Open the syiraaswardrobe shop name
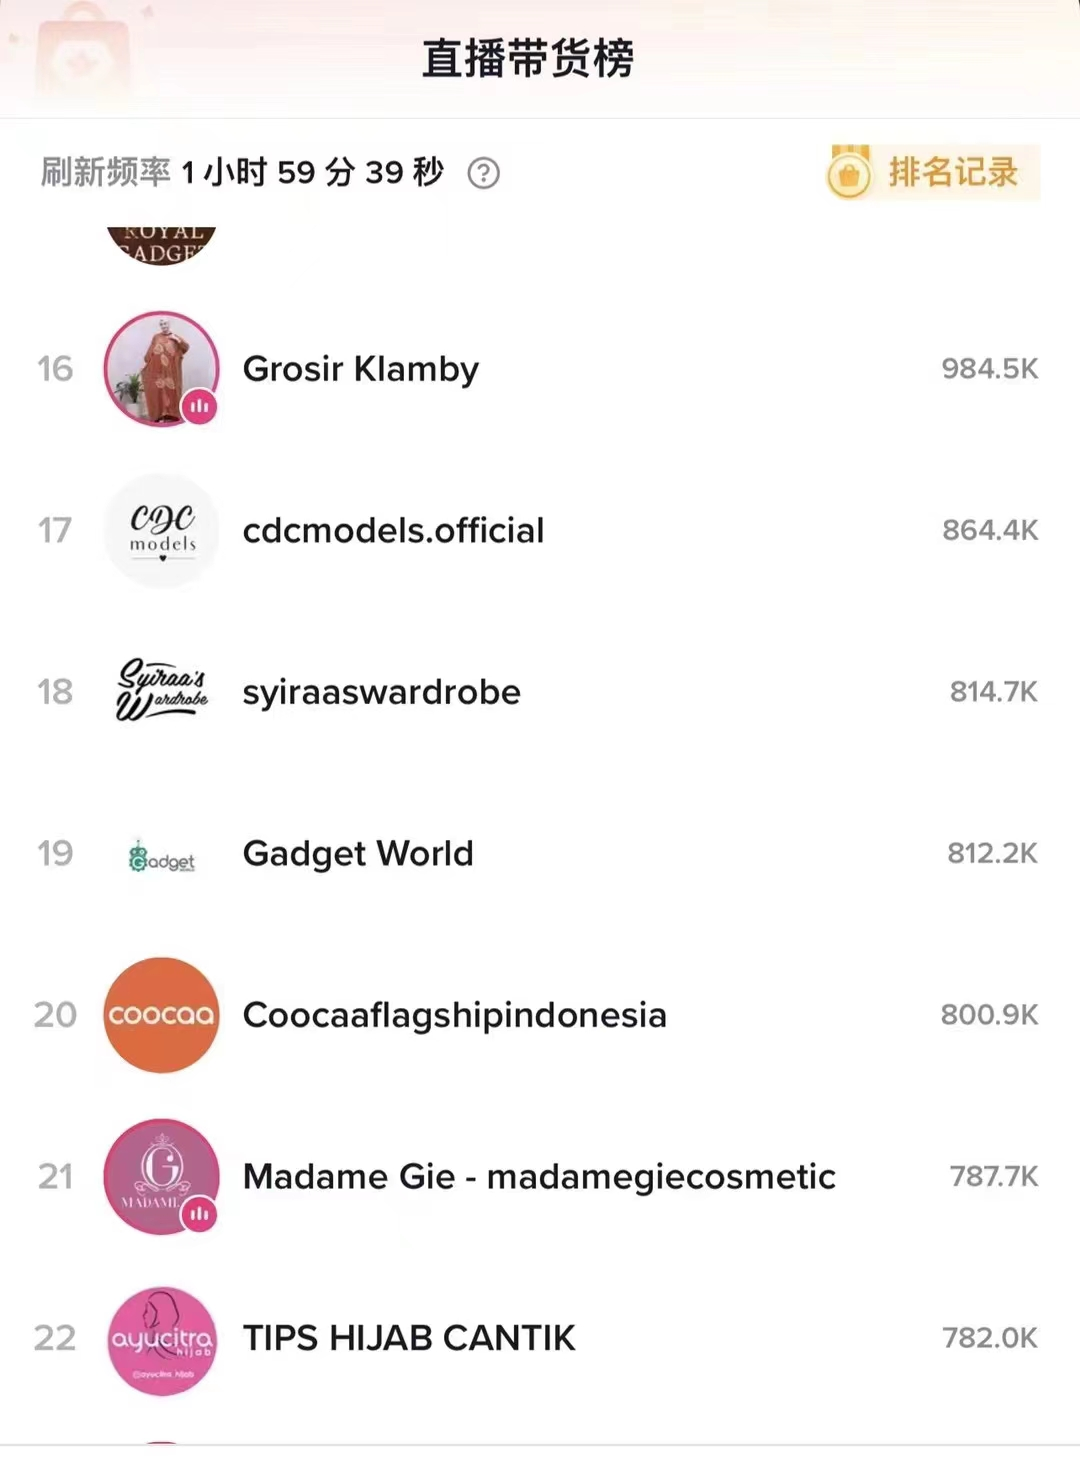 coord(381,692)
